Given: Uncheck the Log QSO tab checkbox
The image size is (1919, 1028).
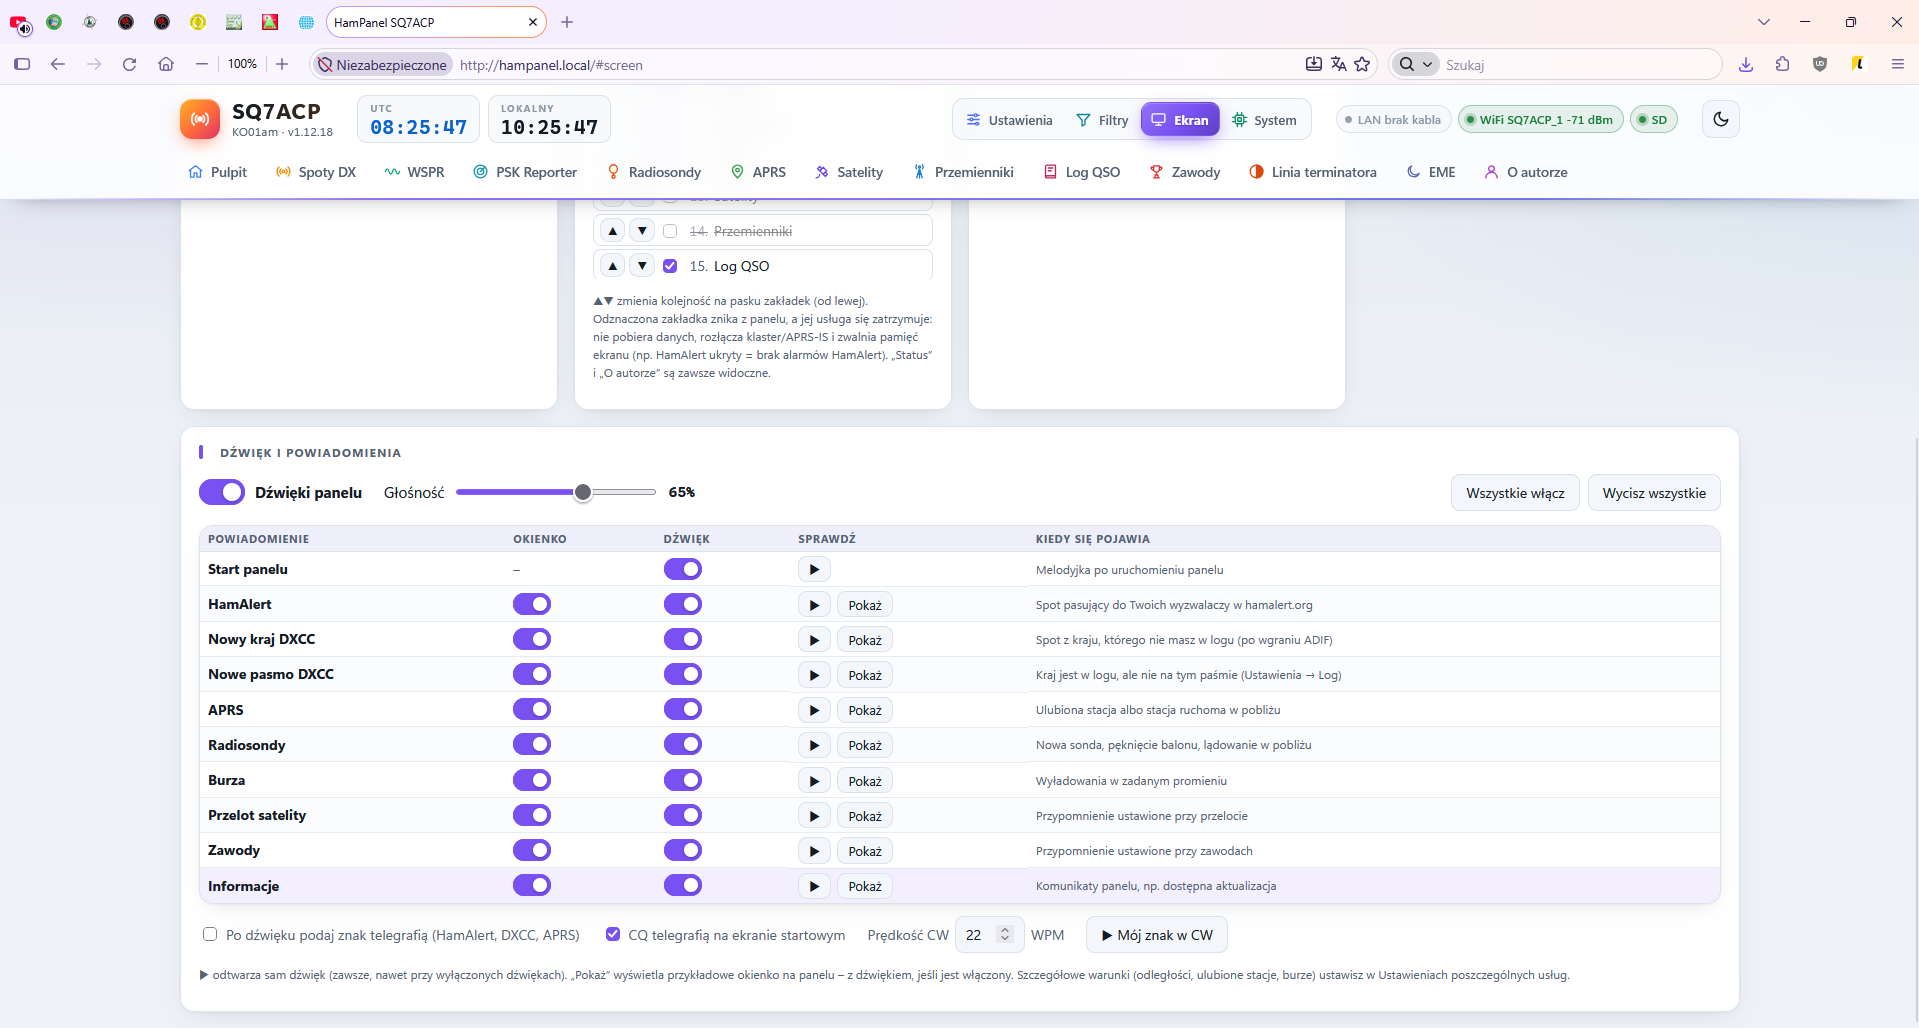Looking at the screenshot, I should pos(670,266).
